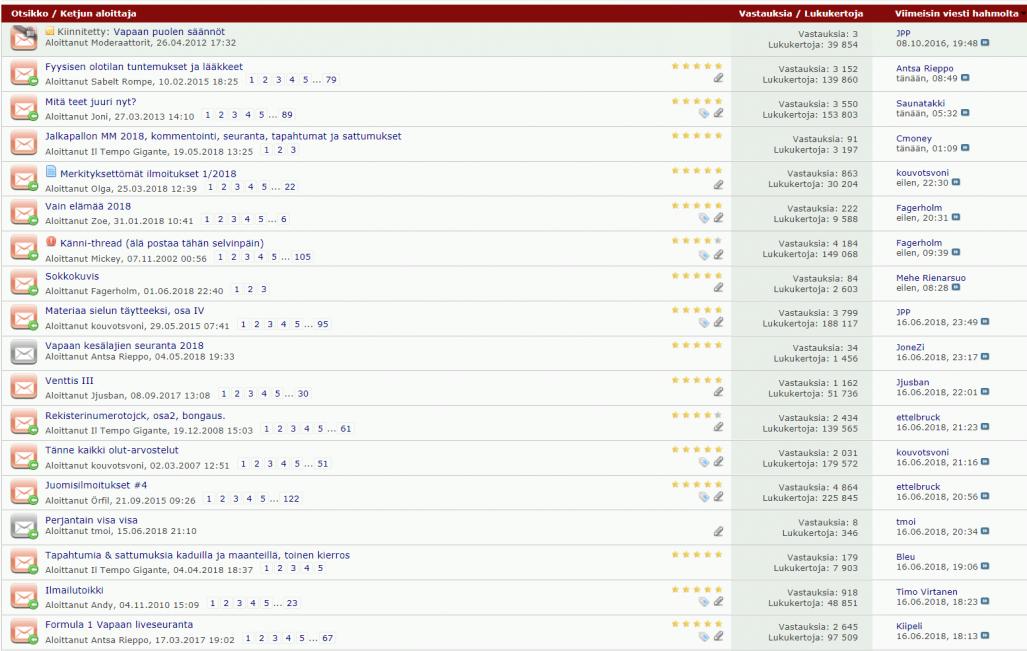Click the paperclip icon in Fyysisen olotilan tuntemukset row
1027x651 pixels.
(x=718, y=78)
